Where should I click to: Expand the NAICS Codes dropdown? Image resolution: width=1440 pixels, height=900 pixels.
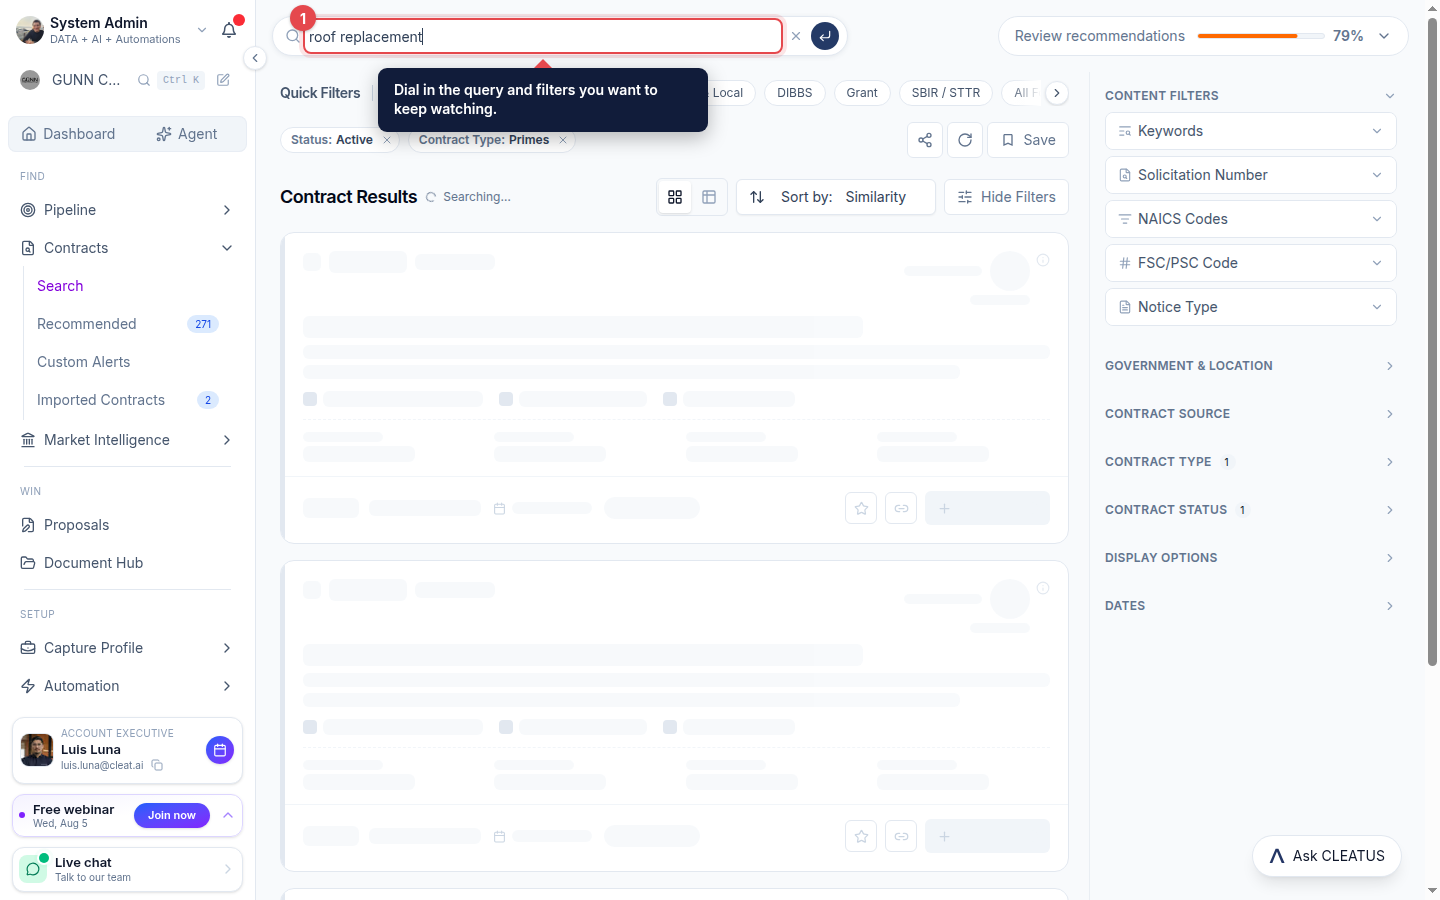[1250, 219]
